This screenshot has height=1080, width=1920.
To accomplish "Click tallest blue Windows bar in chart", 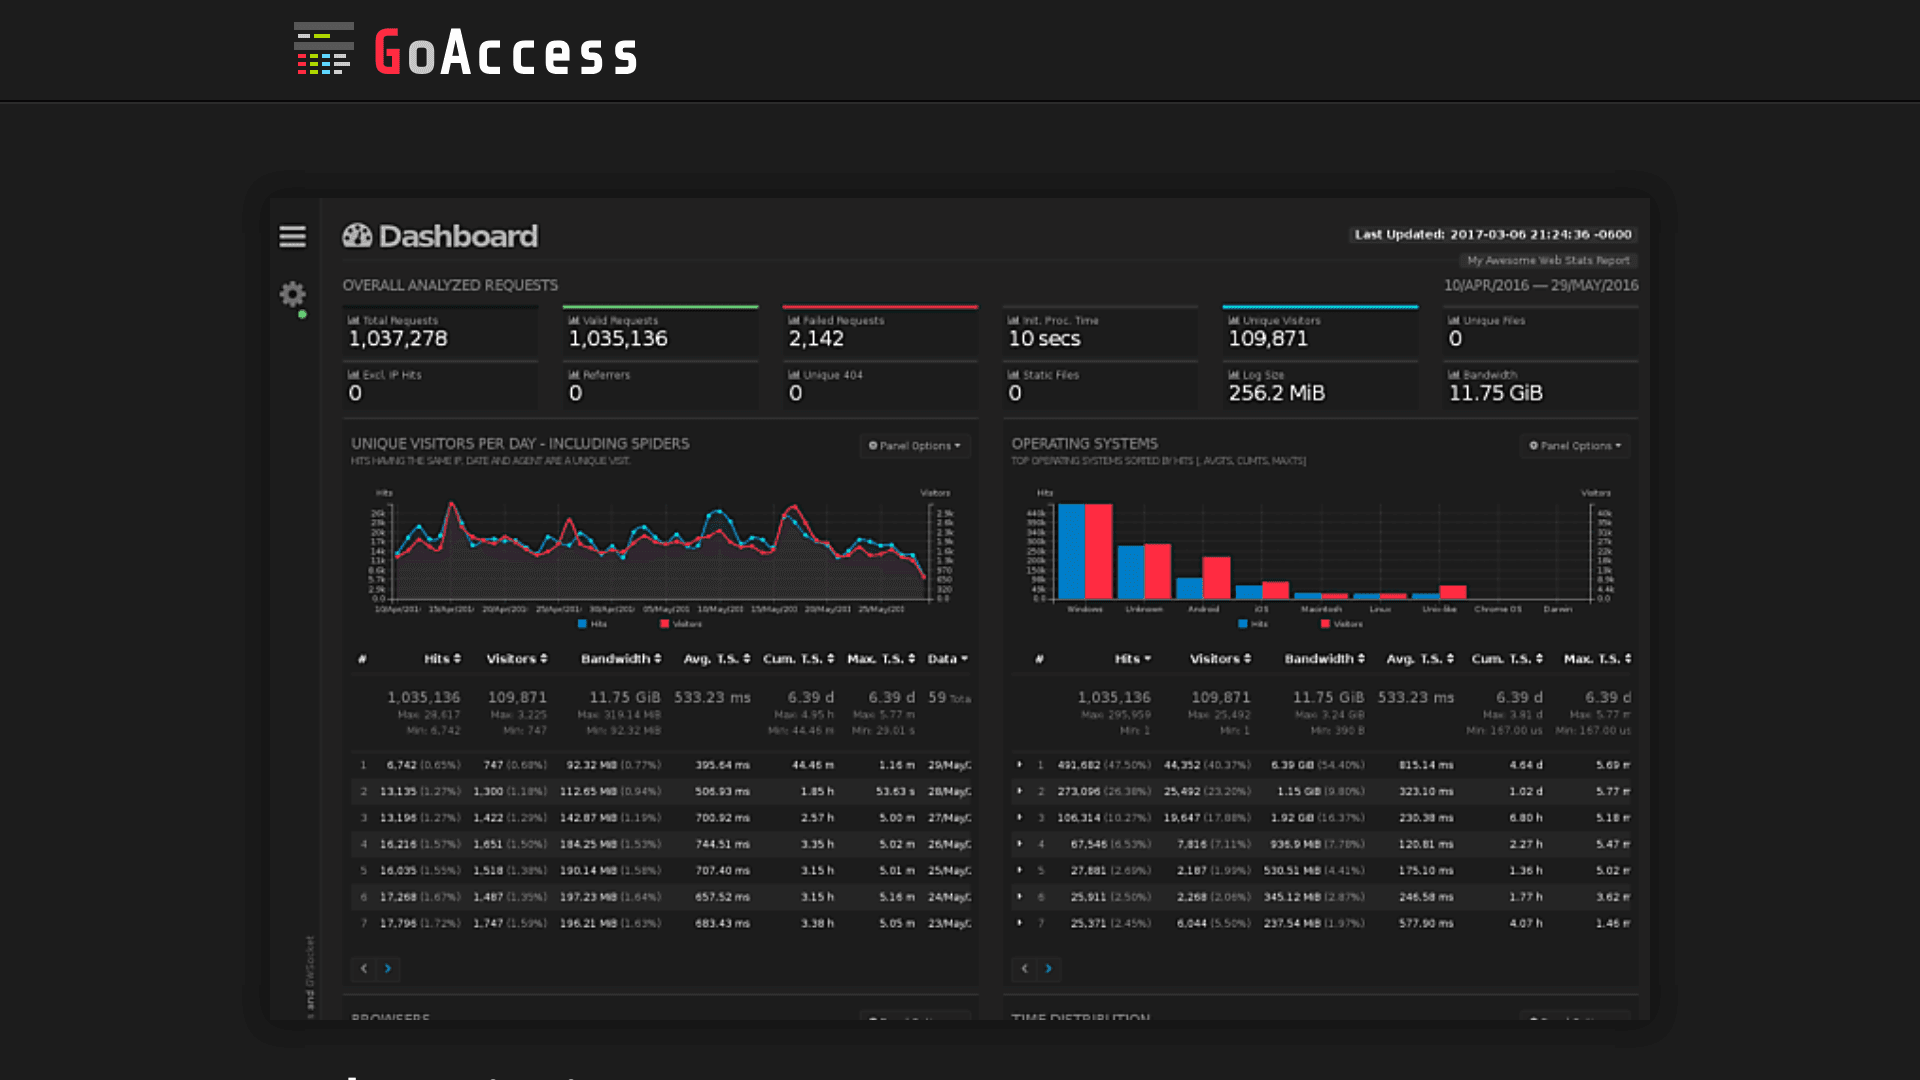I will pos(1071,550).
